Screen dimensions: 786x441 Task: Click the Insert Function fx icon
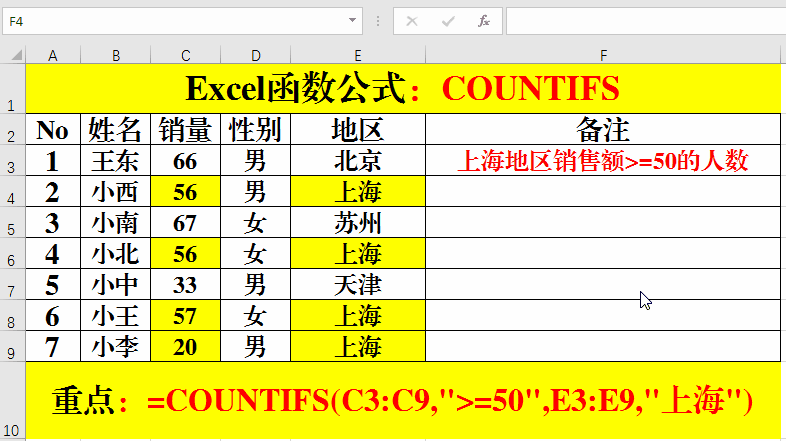[x=484, y=21]
